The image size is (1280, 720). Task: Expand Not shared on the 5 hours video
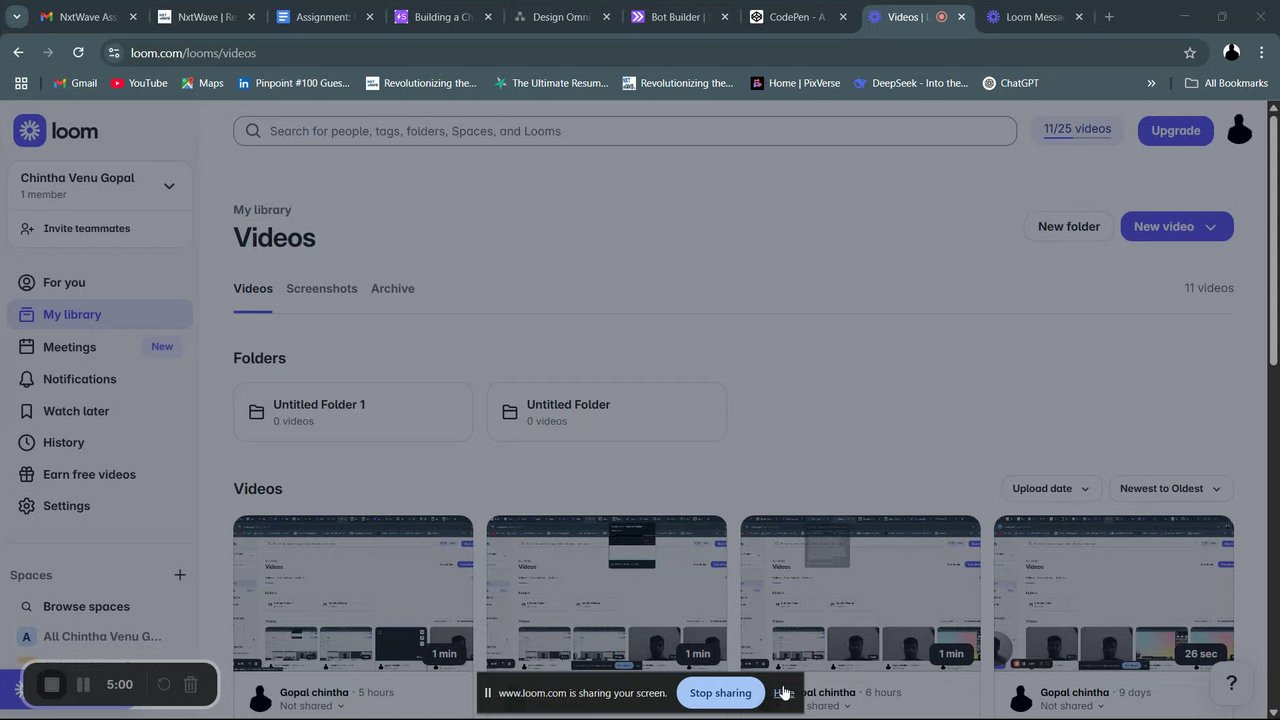point(312,706)
